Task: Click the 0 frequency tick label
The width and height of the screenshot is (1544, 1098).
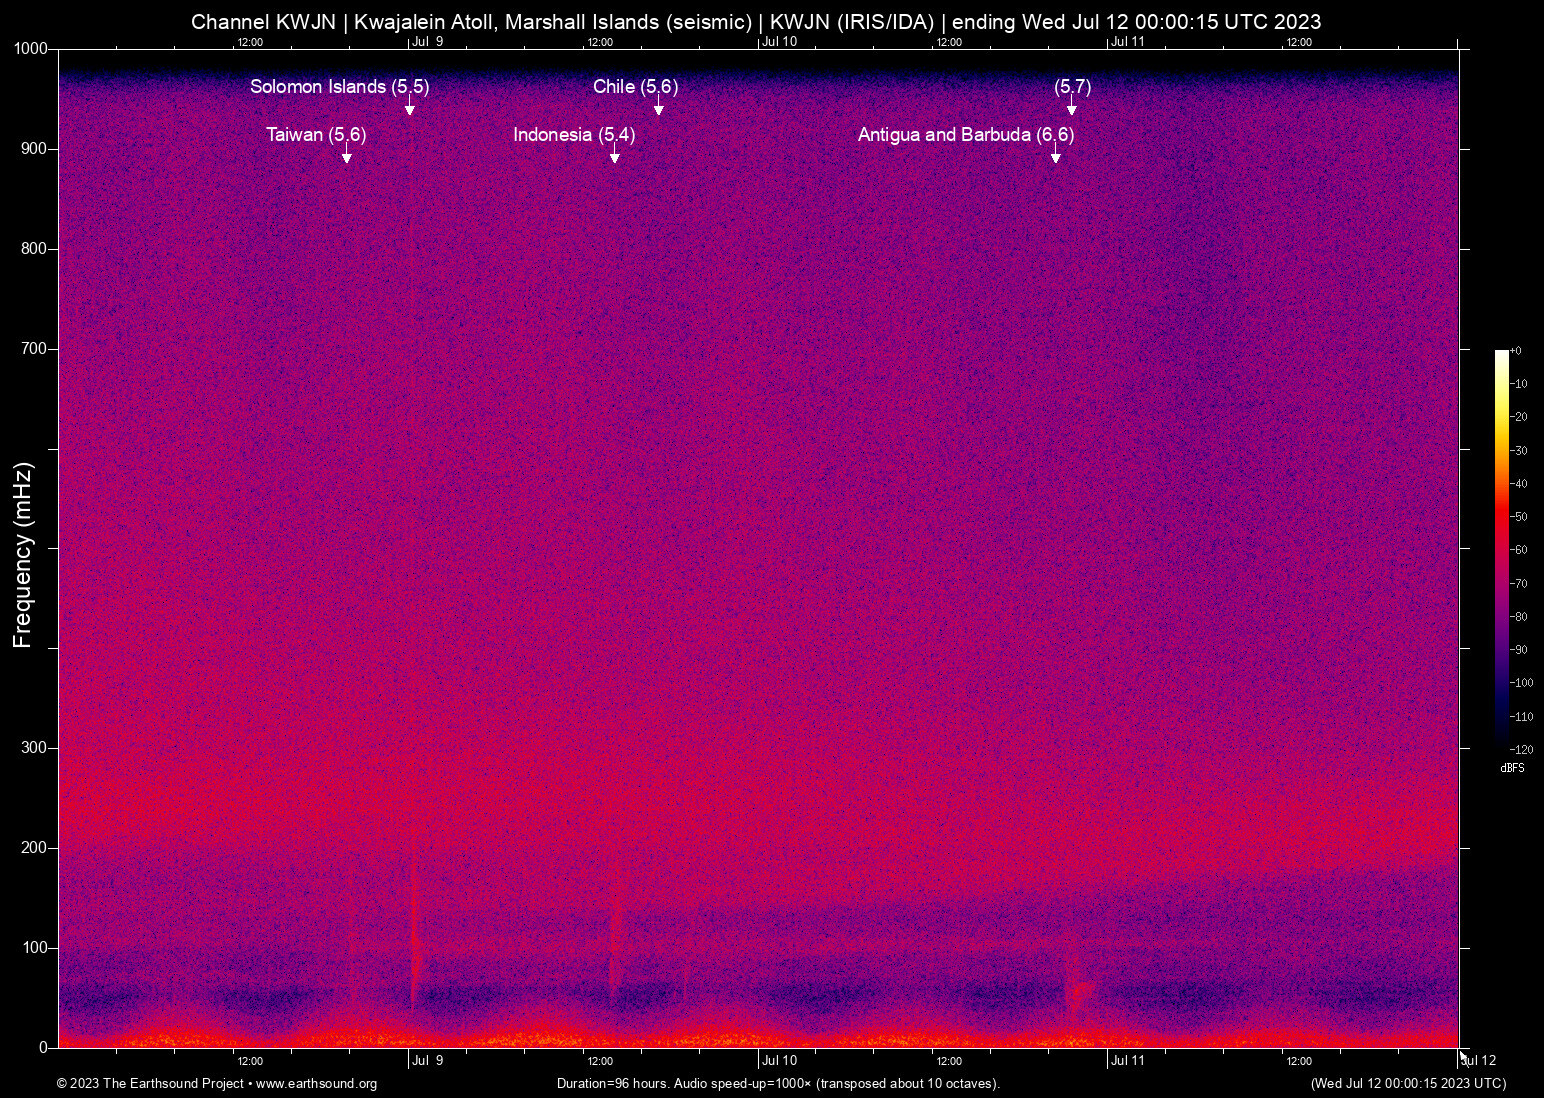Action: 43,1048
